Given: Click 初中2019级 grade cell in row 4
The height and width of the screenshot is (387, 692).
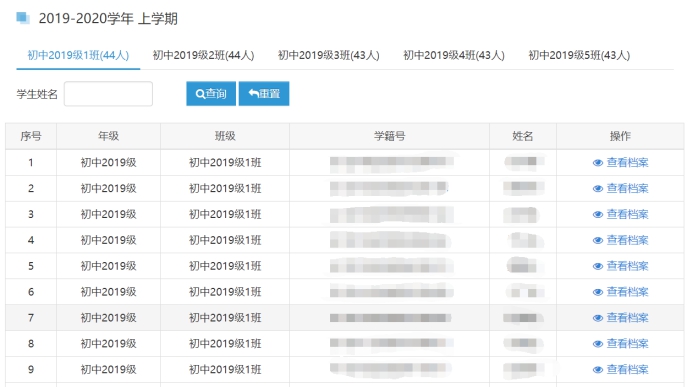Looking at the screenshot, I should point(109,240).
